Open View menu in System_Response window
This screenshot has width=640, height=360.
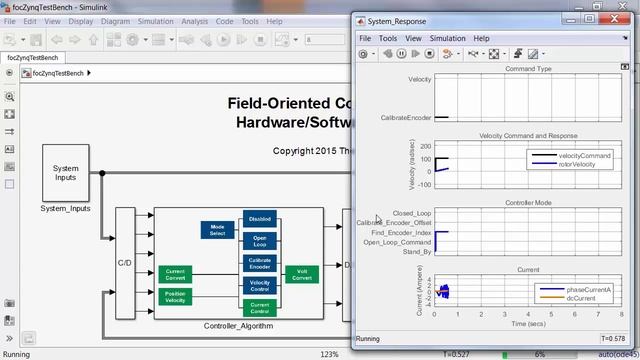point(413,38)
